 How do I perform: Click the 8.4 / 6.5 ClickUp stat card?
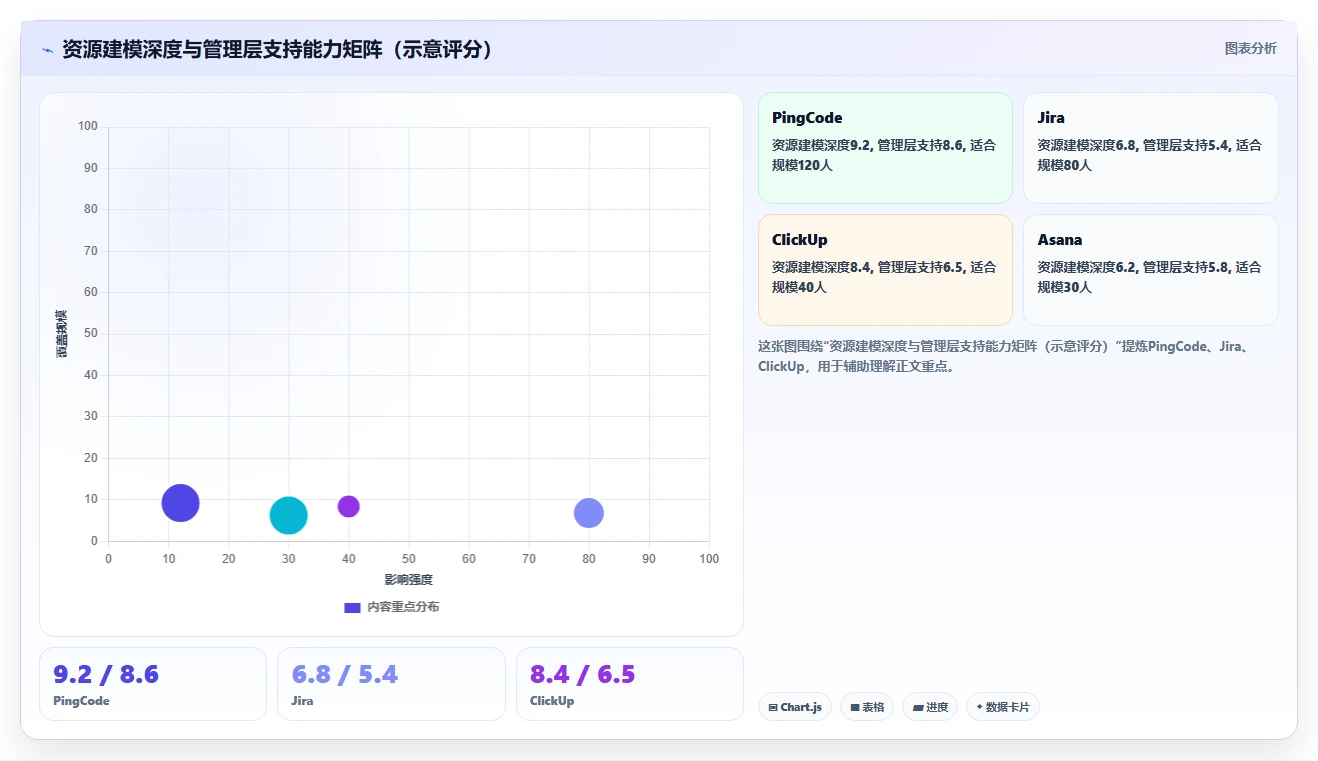pos(630,684)
